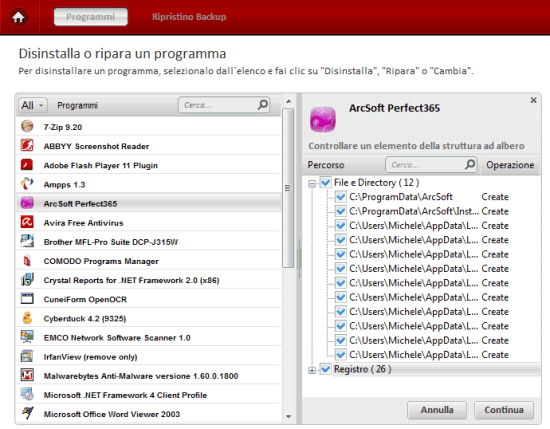Viewport: 550px width, 429px height.
Task: Expand the Registro tree node
Action: [312, 370]
